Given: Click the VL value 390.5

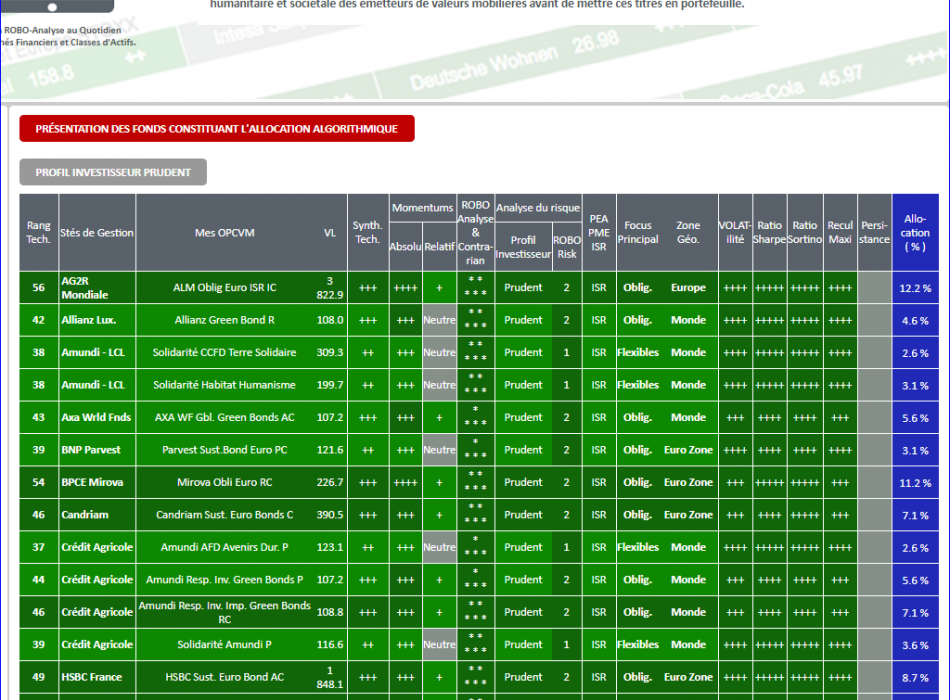Looking at the screenshot, I should [330, 515].
